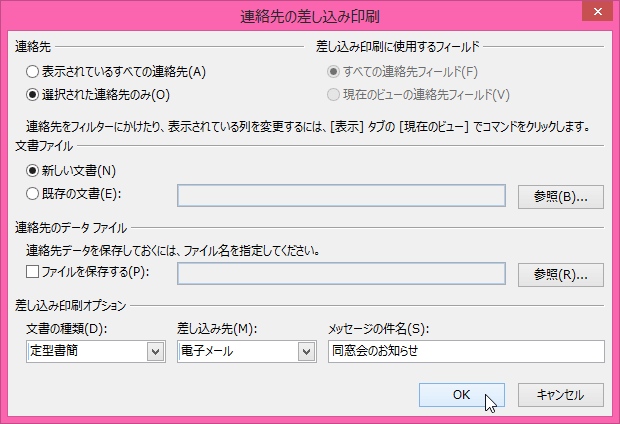Open the 定型書簡 combo box

pos(86,351)
